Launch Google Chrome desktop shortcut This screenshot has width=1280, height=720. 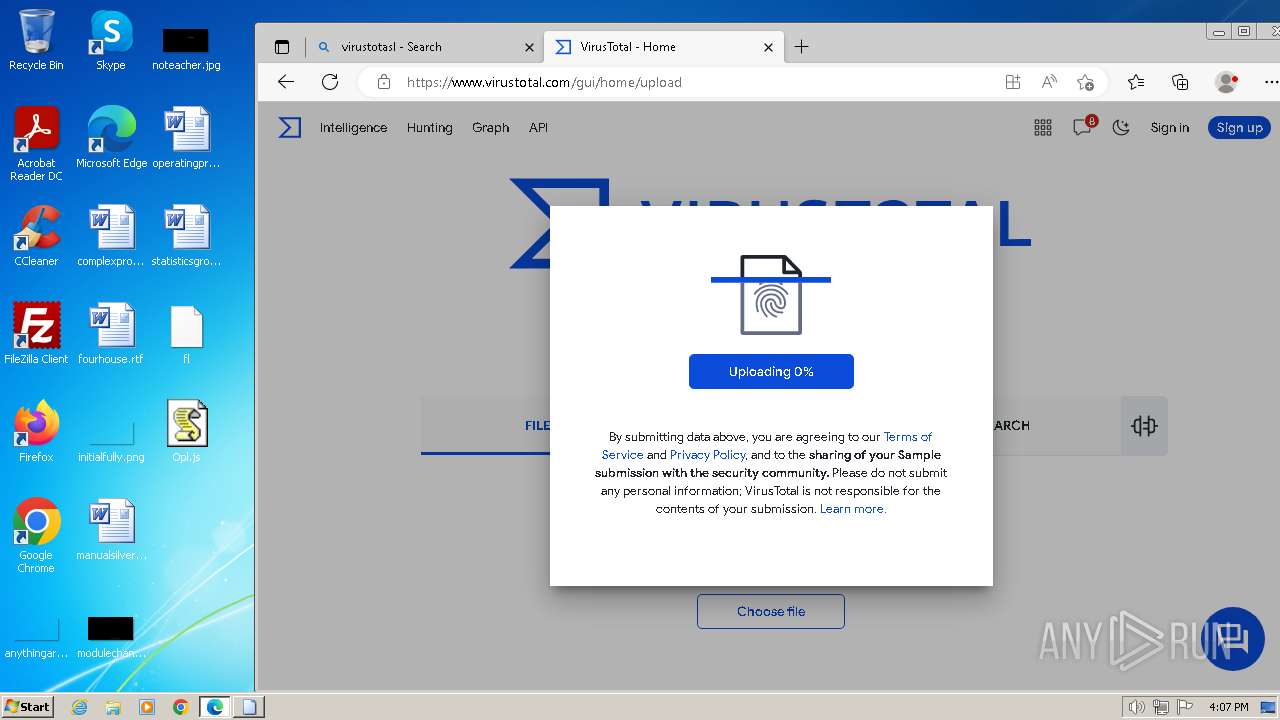pyautogui.click(x=36, y=536)
